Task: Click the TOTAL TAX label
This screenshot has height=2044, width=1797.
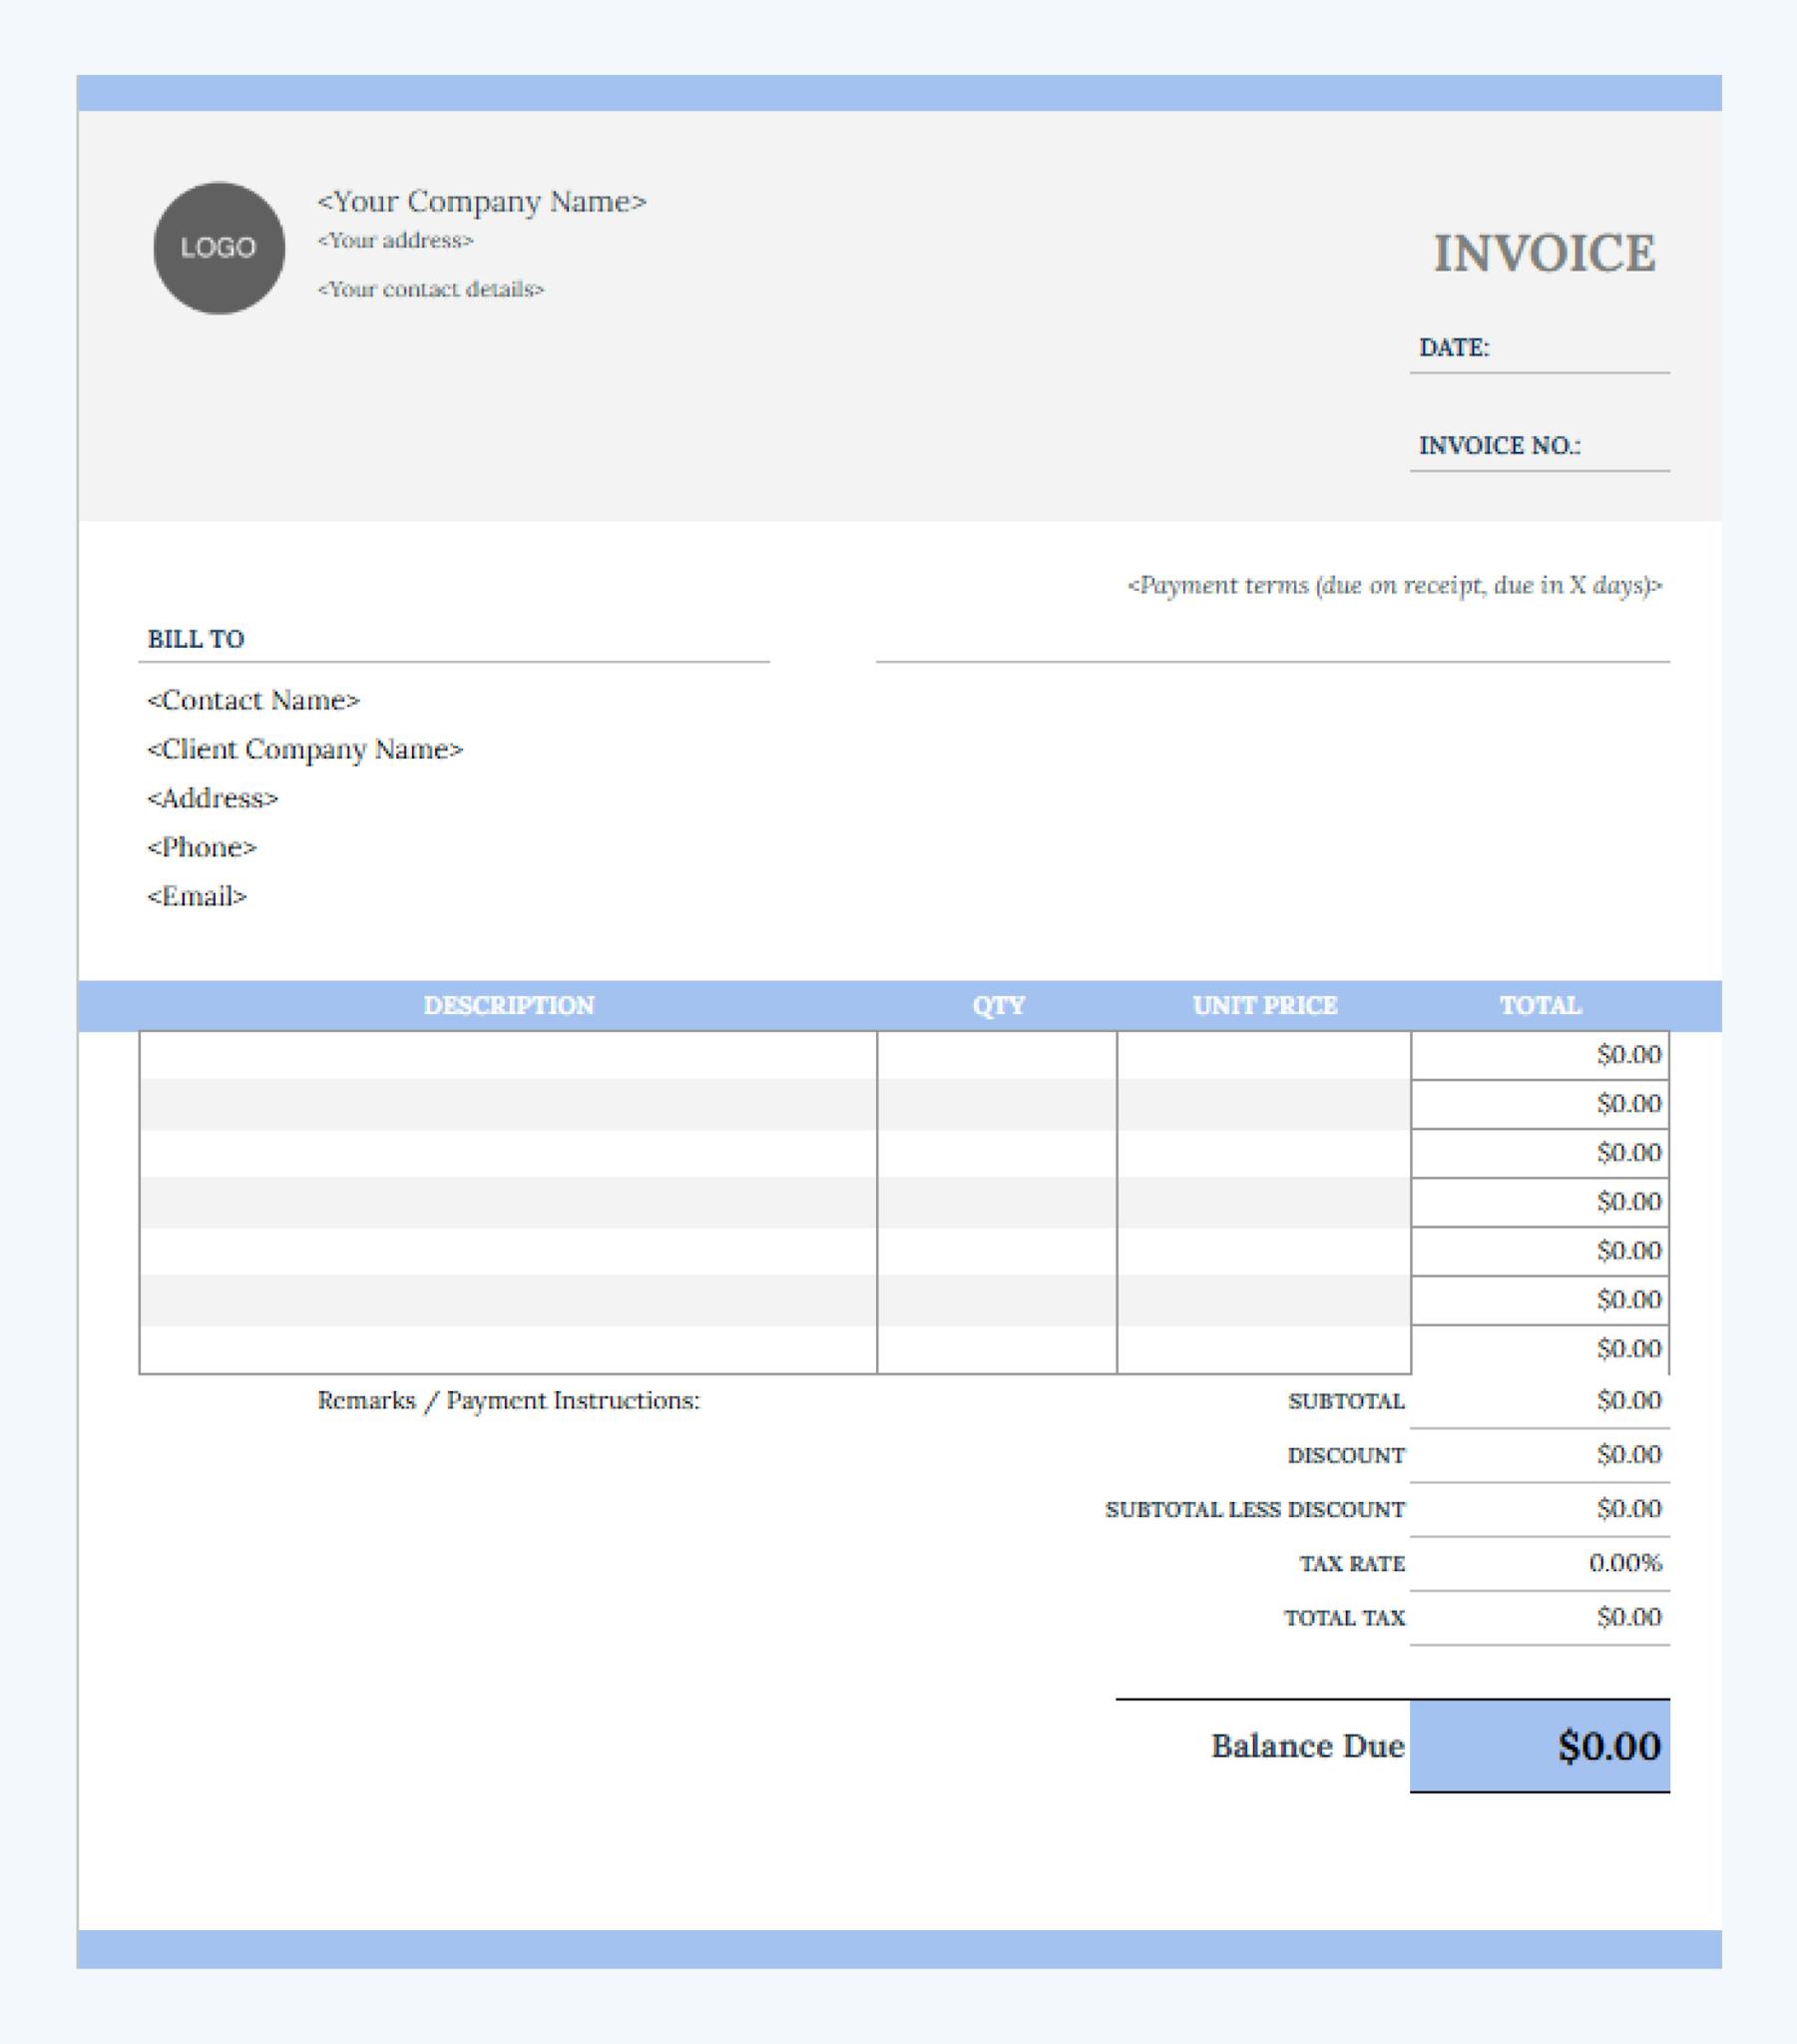Action: (1345, 1617)
